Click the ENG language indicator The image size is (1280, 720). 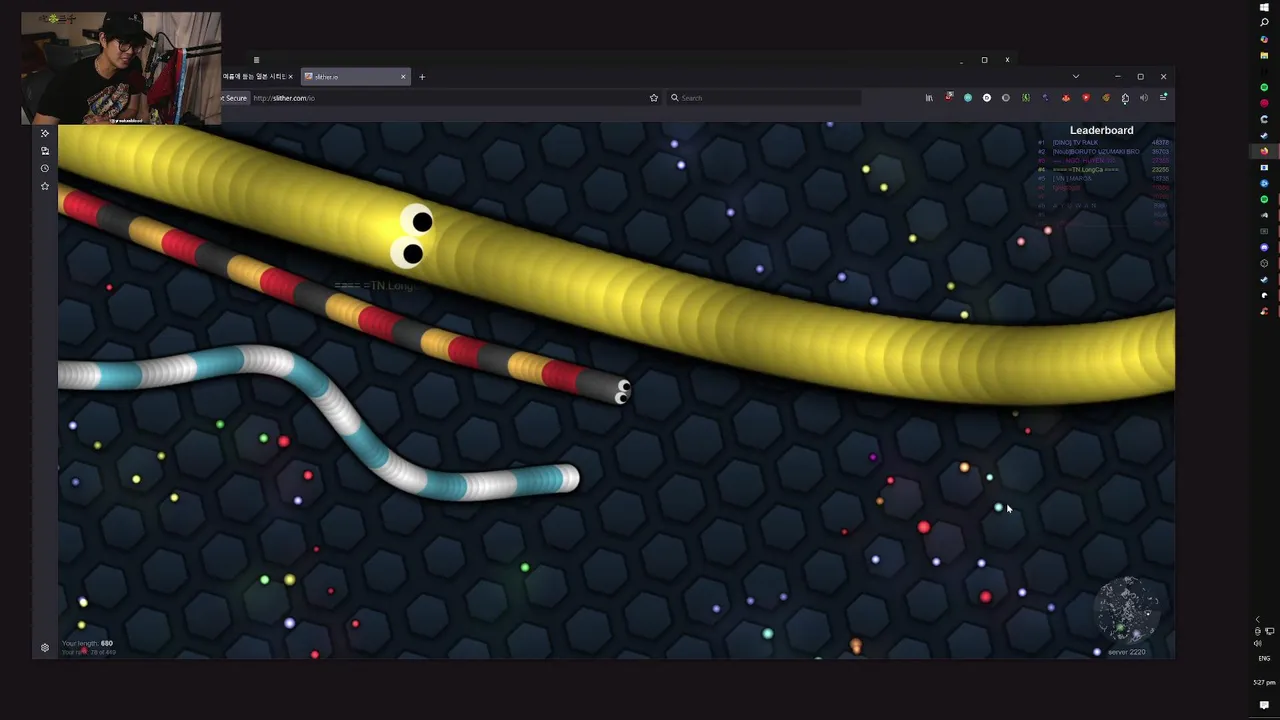tap(1264, 658)
